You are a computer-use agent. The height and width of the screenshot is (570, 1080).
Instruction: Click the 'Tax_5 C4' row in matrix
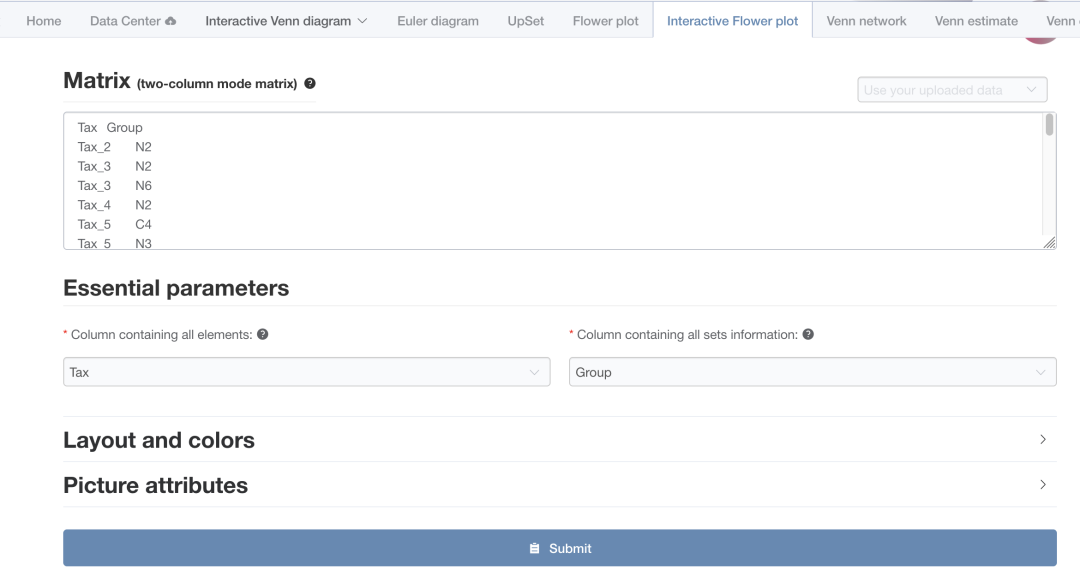(114, 224)
